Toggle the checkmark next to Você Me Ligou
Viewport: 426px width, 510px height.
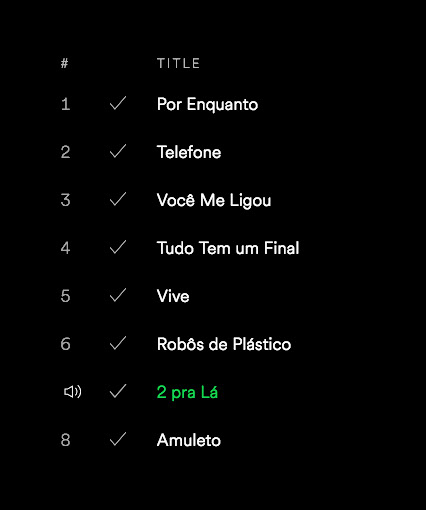pos(118,199)
